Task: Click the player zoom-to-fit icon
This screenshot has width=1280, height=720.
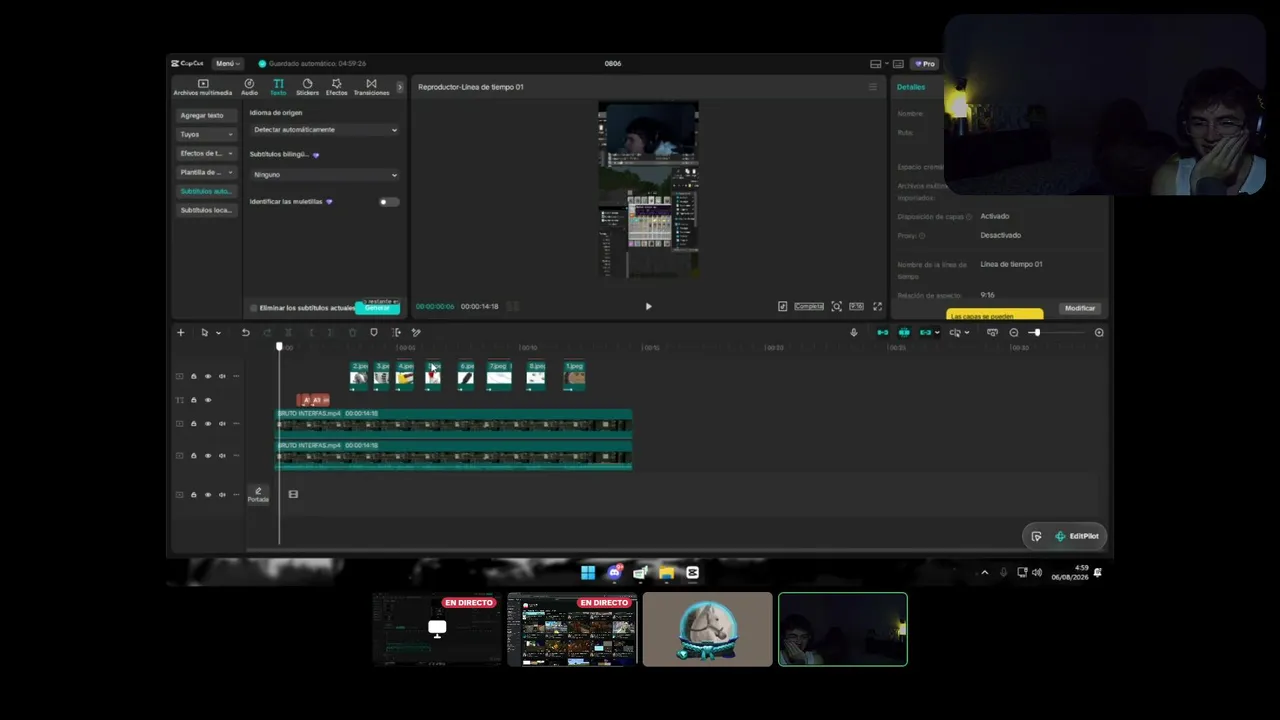Action: pyautogui.click(x=837, y=306)
